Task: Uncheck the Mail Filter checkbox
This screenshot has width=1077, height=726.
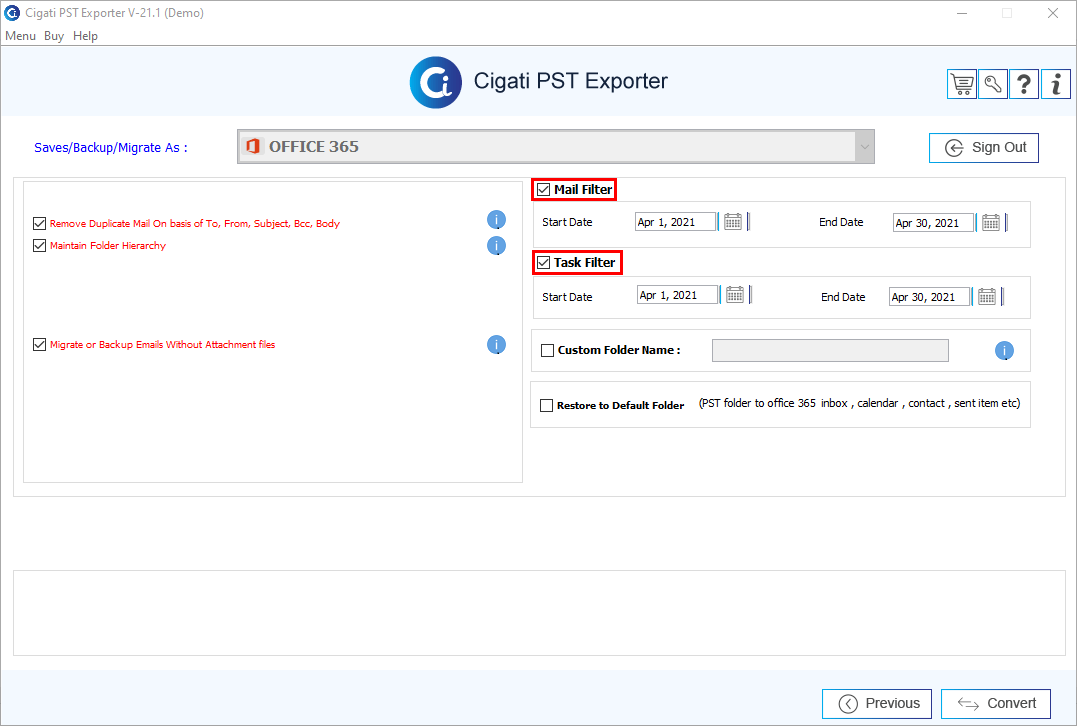Action: click(x=543, y=190)
